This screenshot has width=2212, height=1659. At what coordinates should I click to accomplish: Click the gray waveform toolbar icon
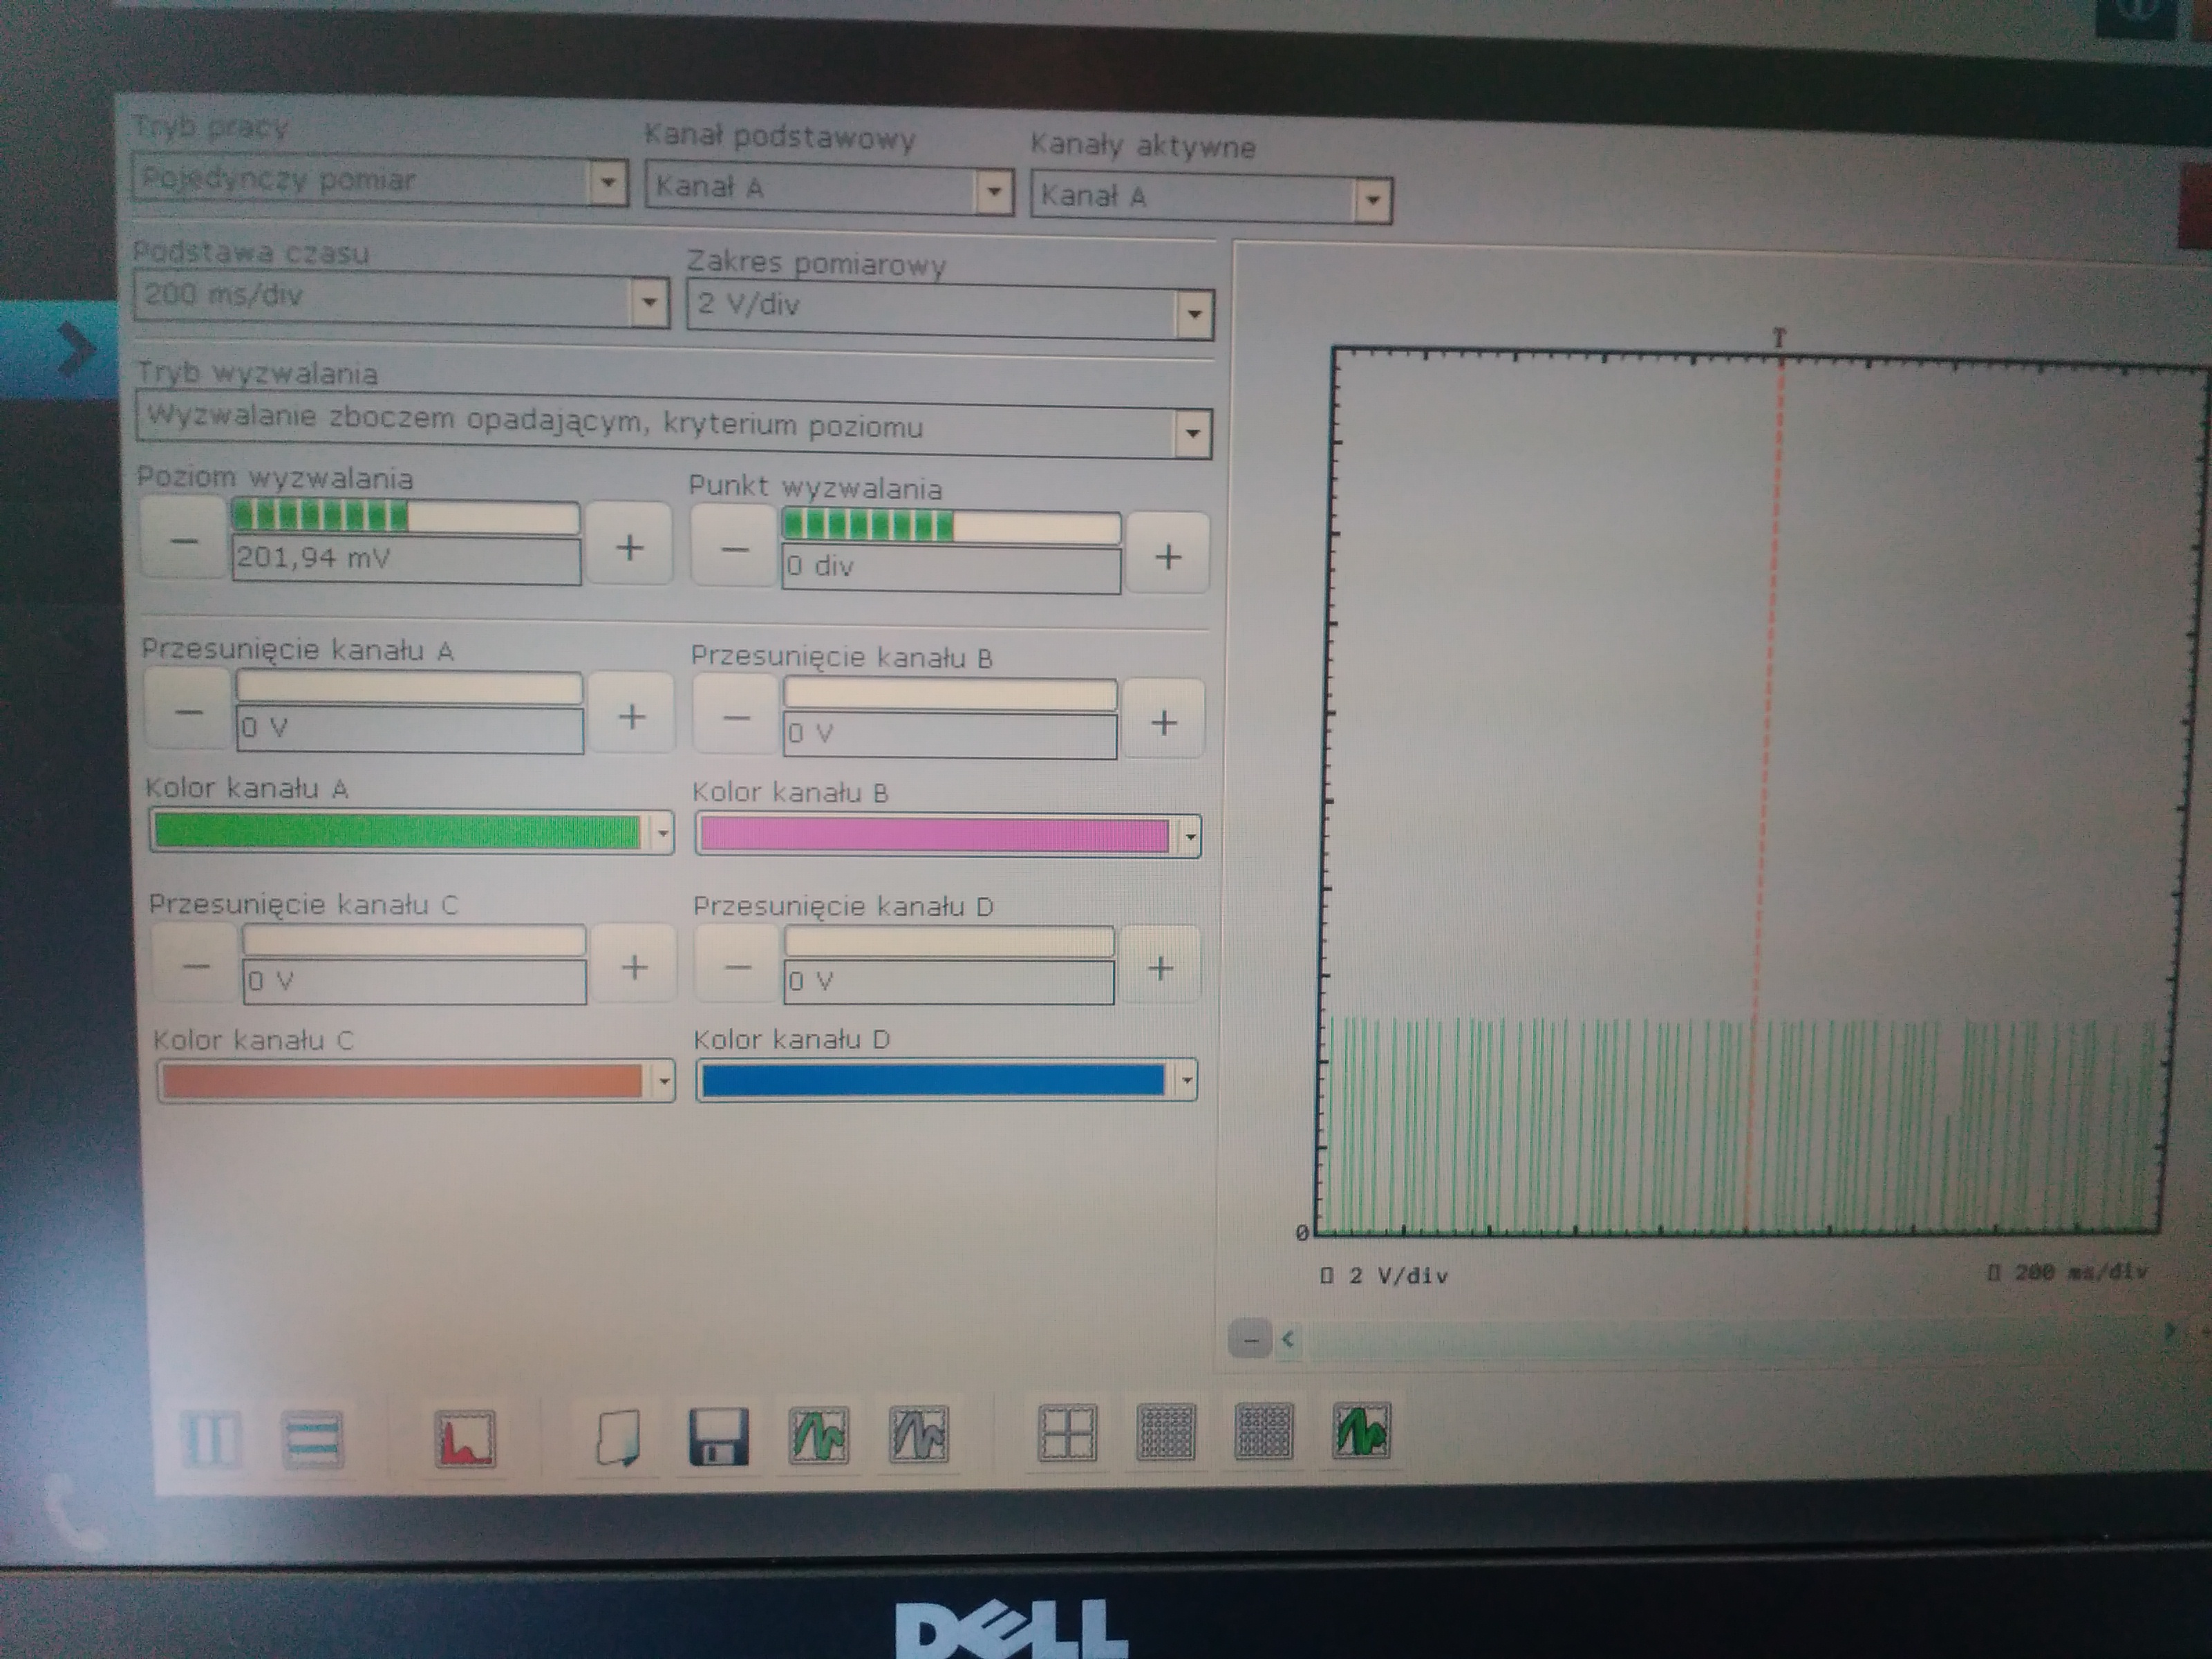coord(919,1435)
